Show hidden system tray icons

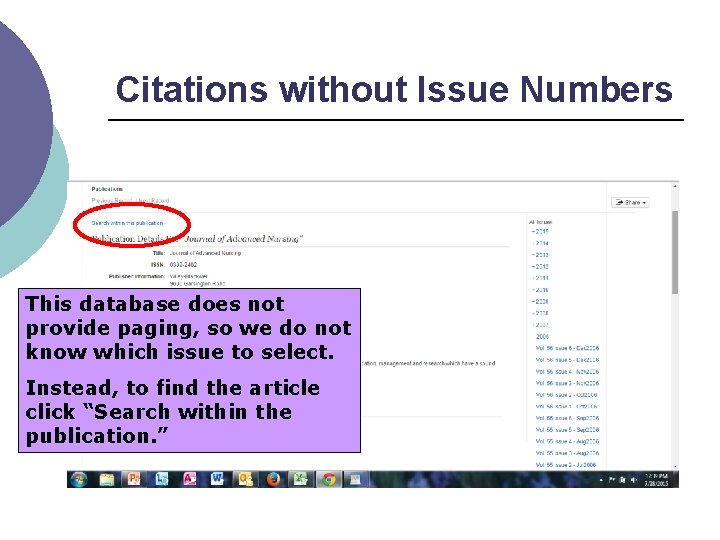[601, 480]
